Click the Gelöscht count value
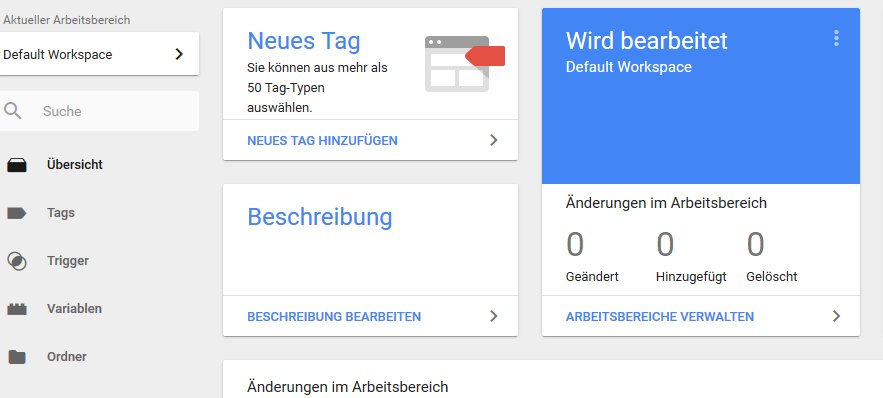 (756, 244)
